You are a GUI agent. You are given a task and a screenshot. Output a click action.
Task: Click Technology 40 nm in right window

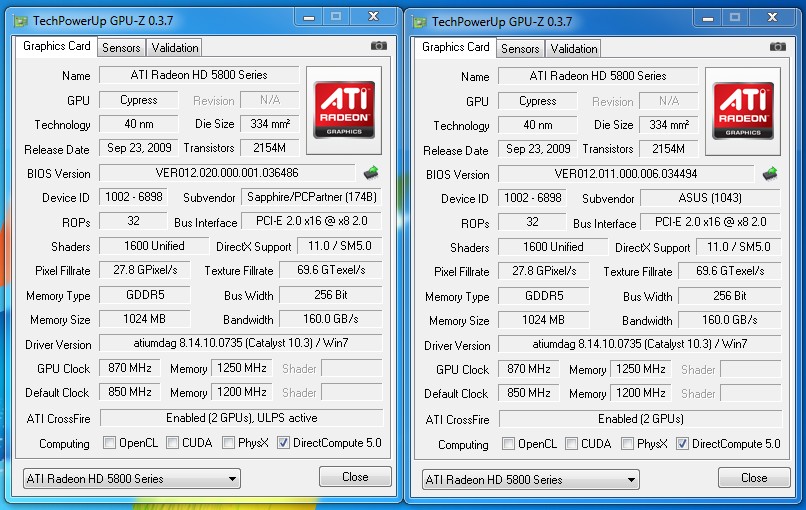click(538, 125)
